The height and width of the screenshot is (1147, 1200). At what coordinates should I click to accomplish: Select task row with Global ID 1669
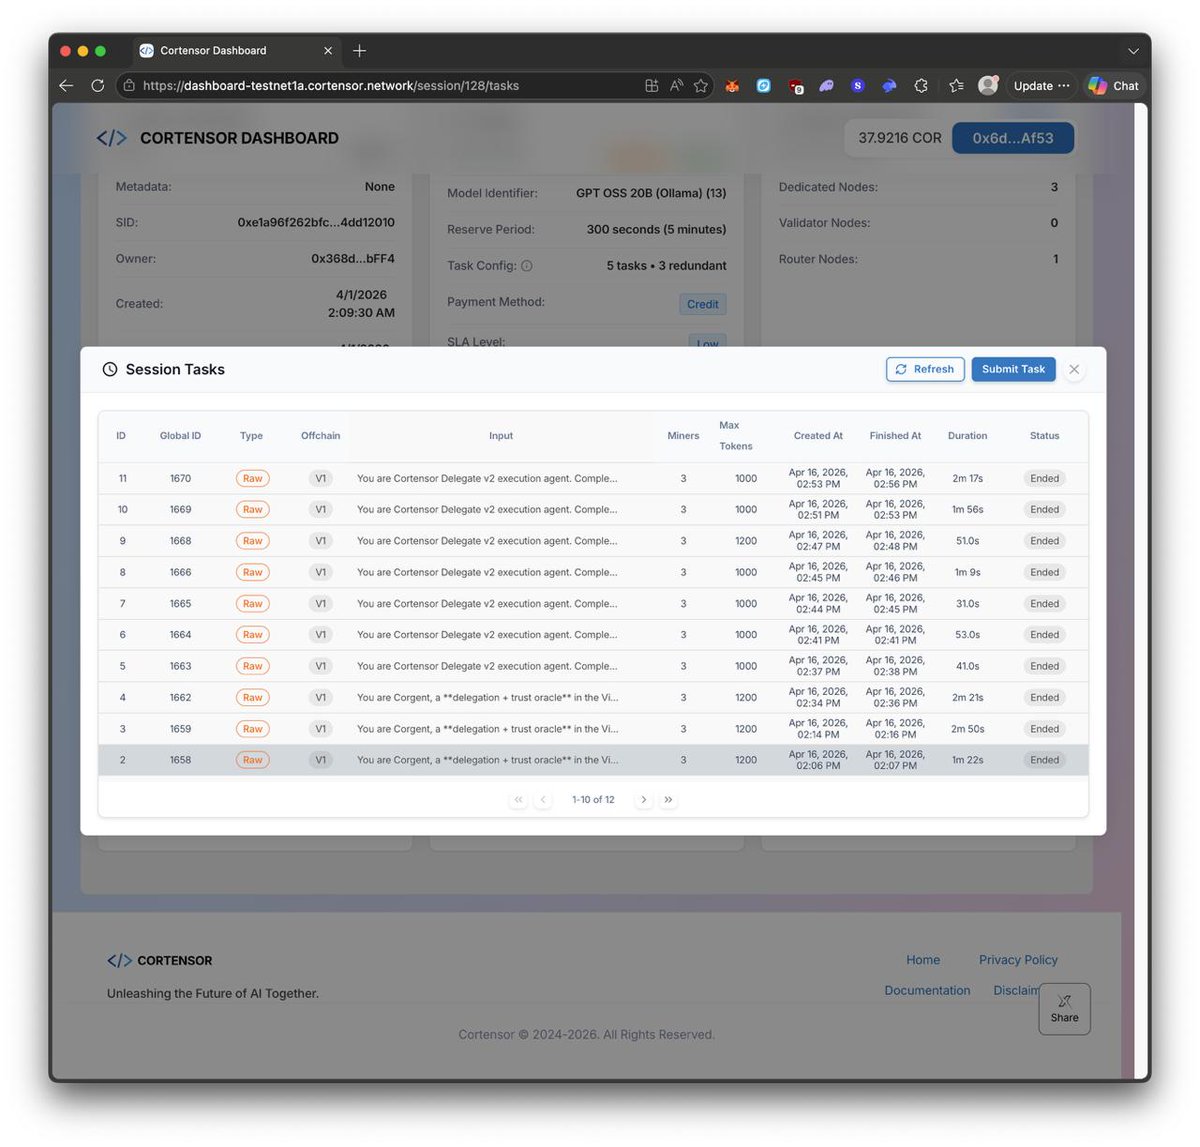click(593, 510)
